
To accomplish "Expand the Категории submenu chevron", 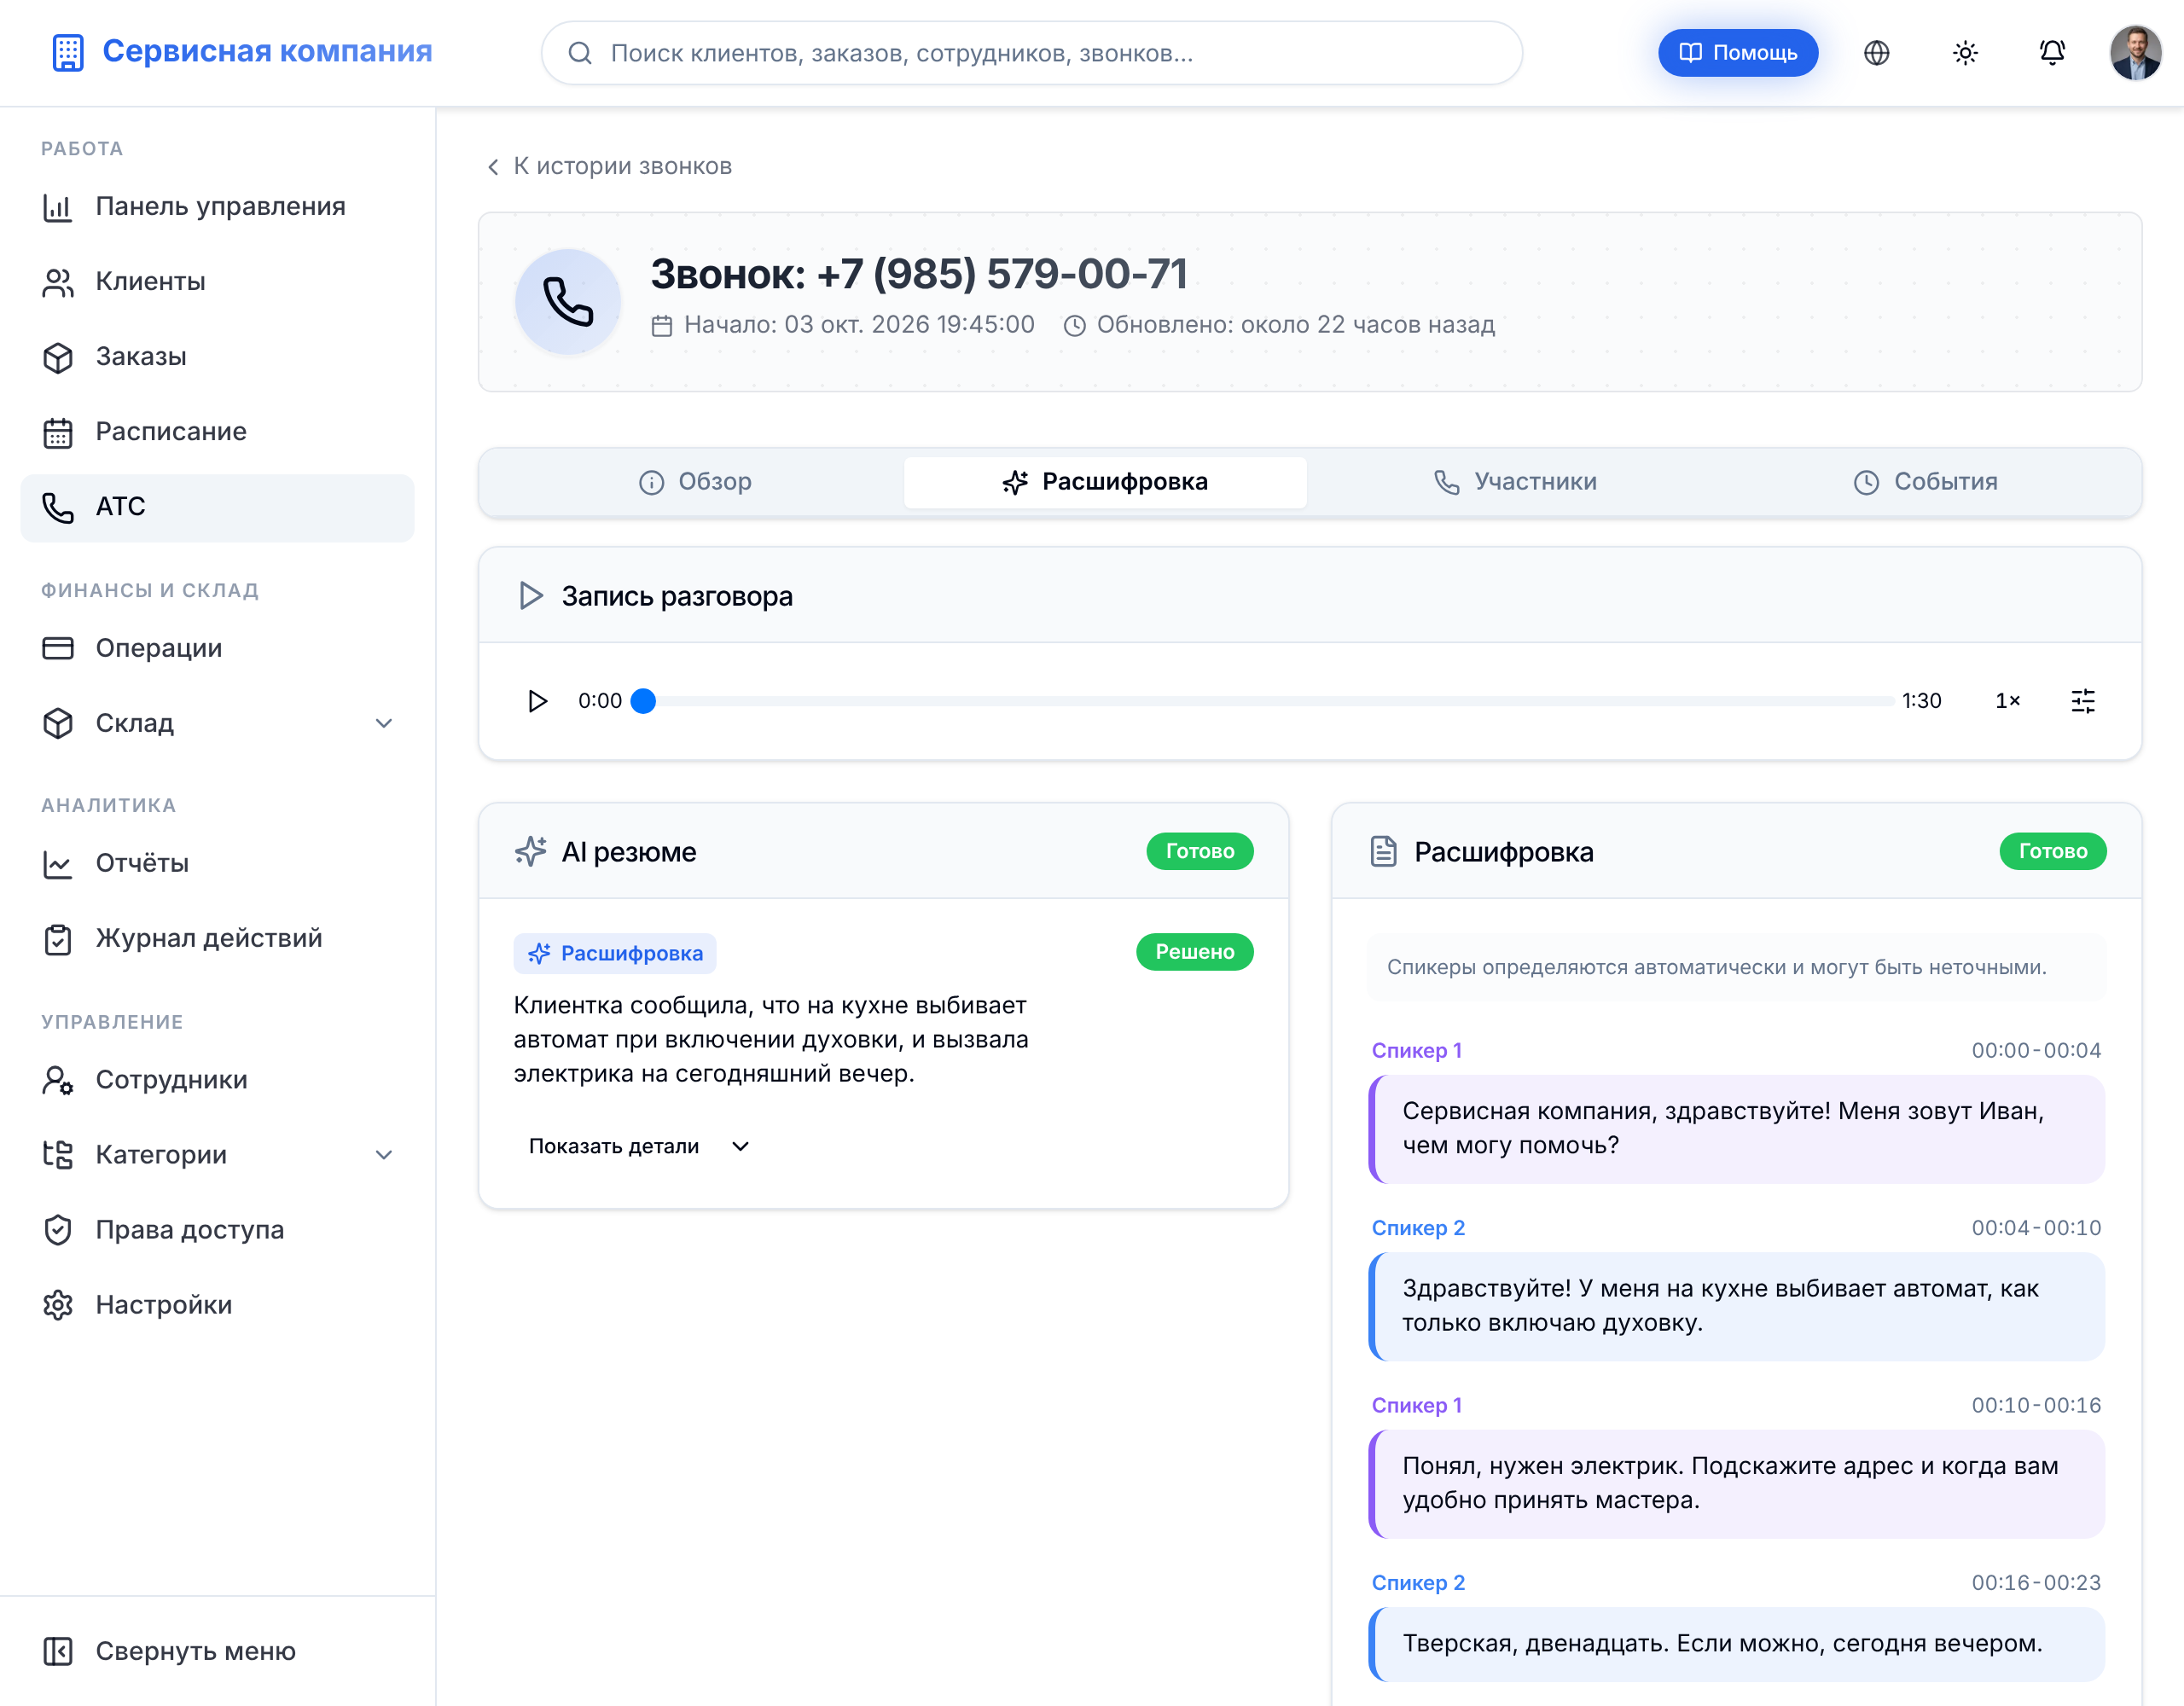I will click(384, 1155).
